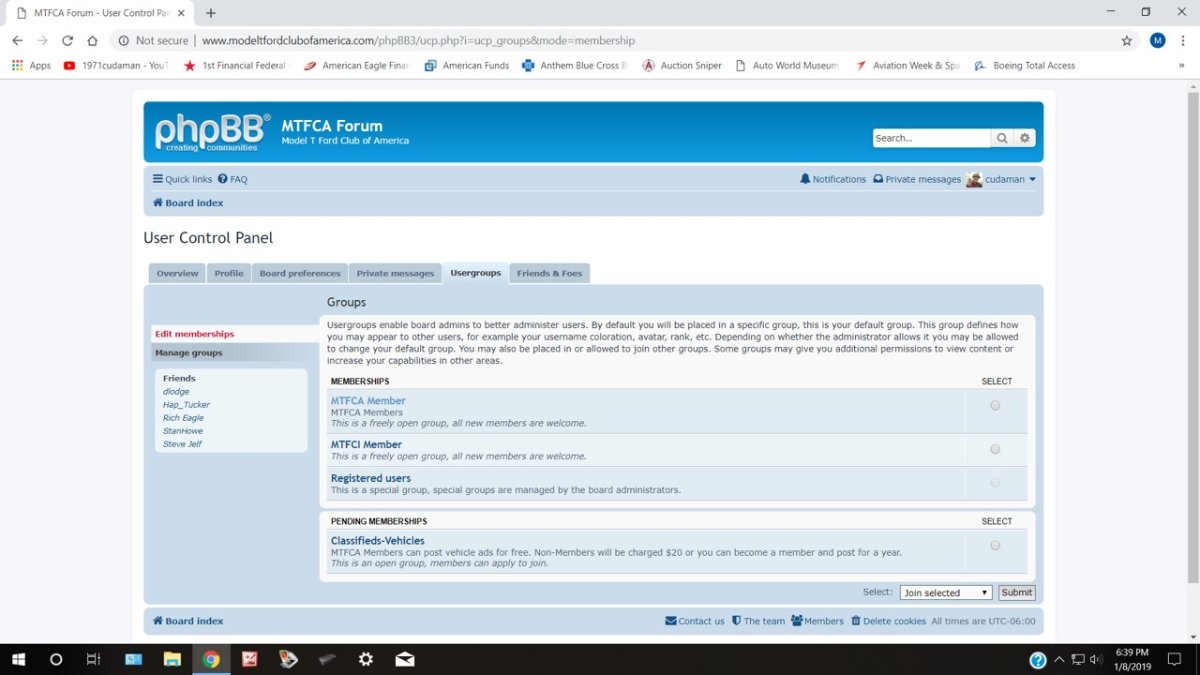Screen dimensions: 1200x675
Task: Open advanced search gear icon
Action: [x=1025, y=138]
